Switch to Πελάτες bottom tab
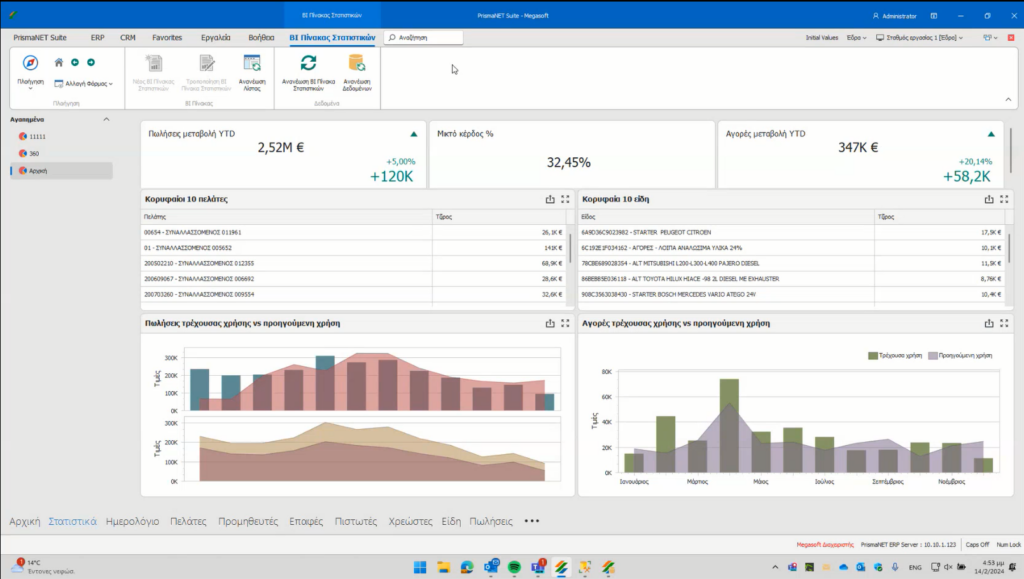The height and width of the screenshot is (579, 1024). (188, 522)
